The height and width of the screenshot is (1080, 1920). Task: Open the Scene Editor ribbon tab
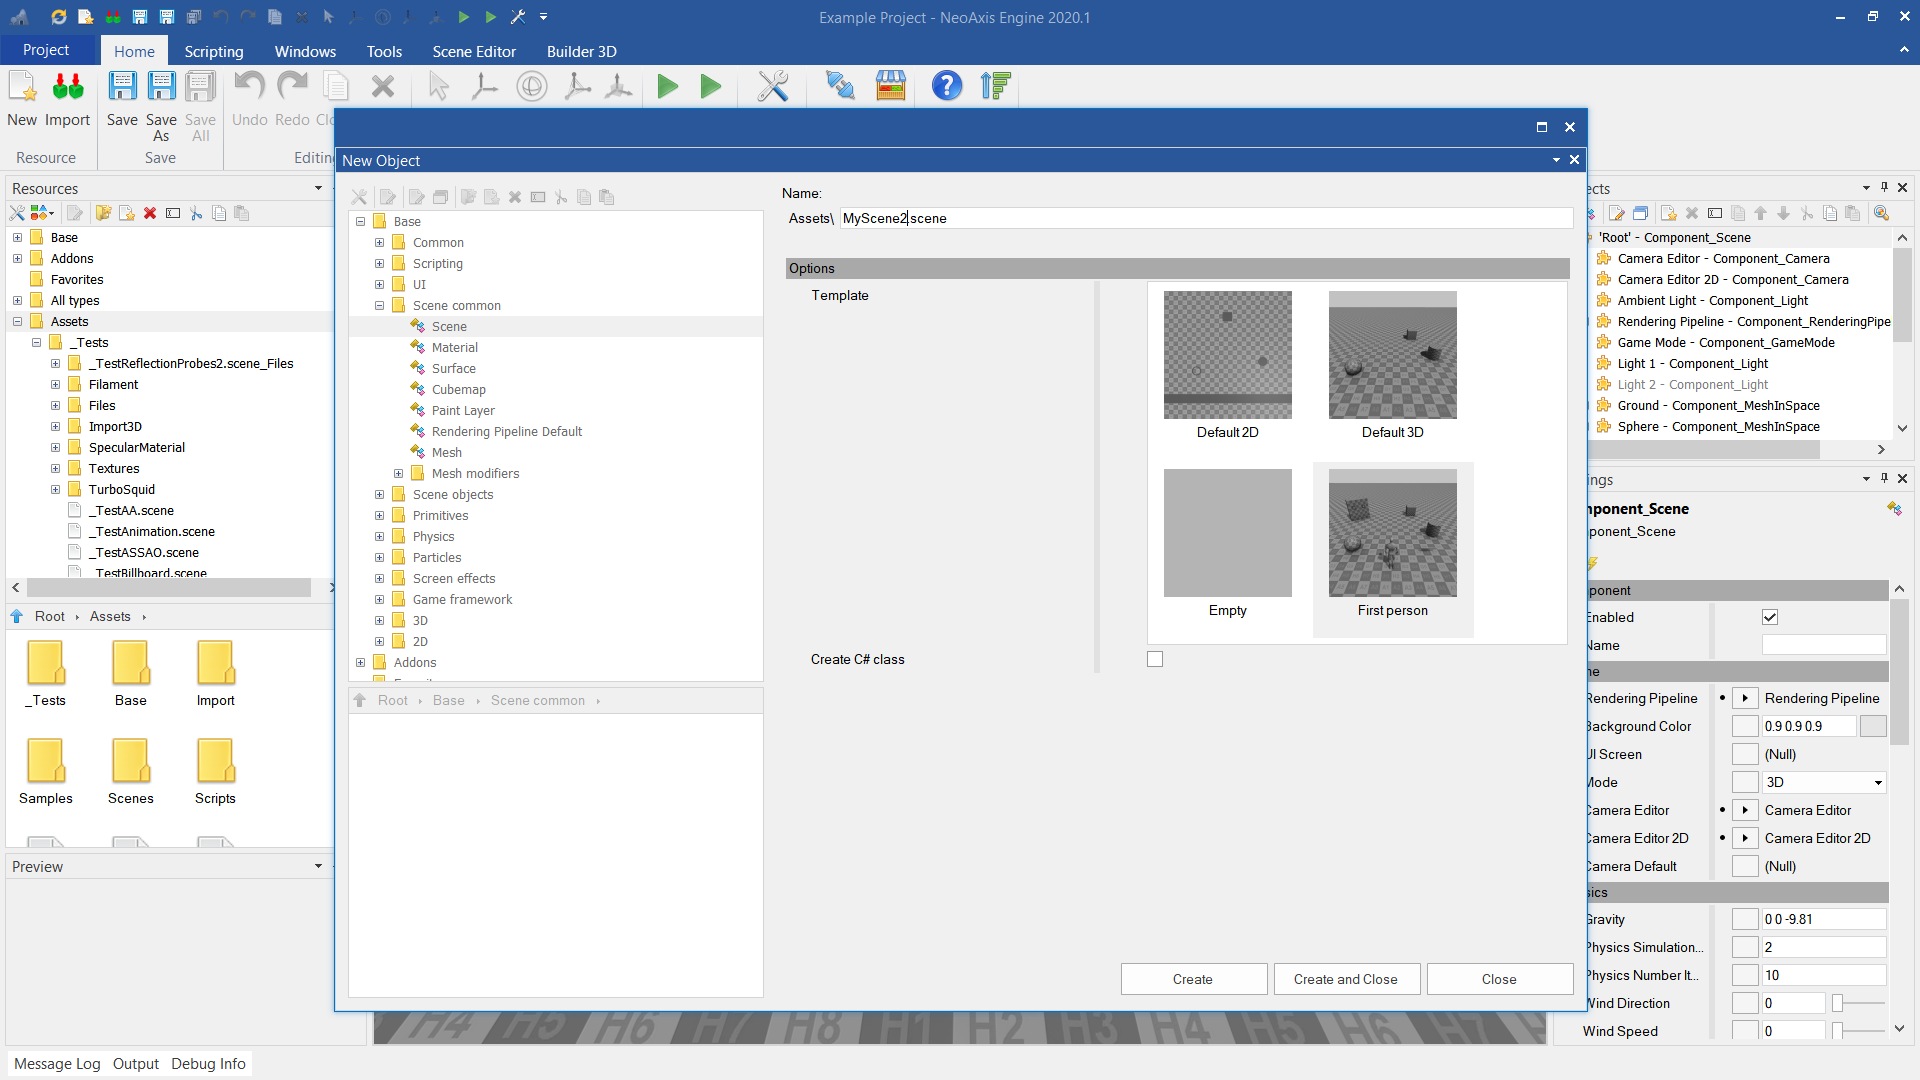474,51
